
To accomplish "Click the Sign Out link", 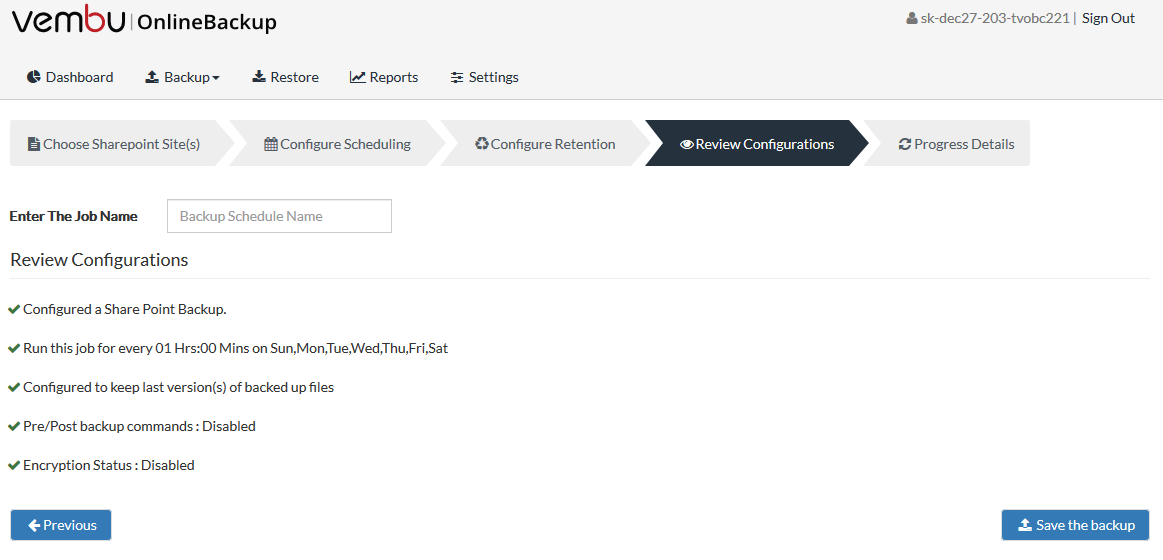I will coord(1108,19).
